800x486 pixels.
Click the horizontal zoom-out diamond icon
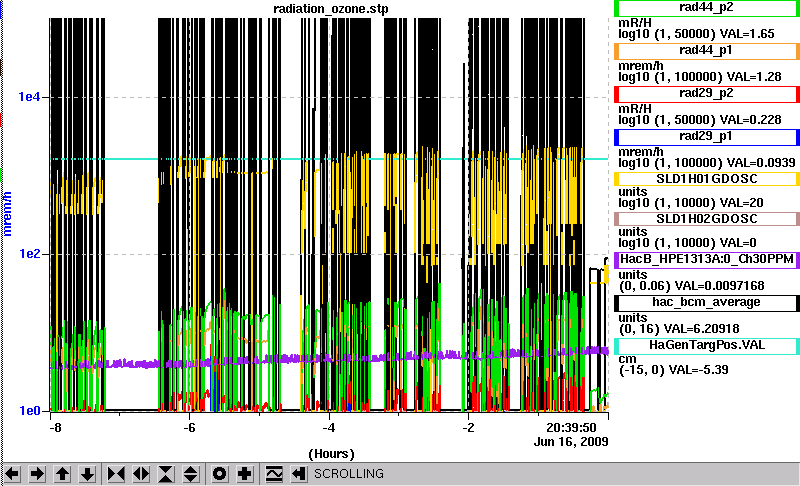[x=141, y=474]
